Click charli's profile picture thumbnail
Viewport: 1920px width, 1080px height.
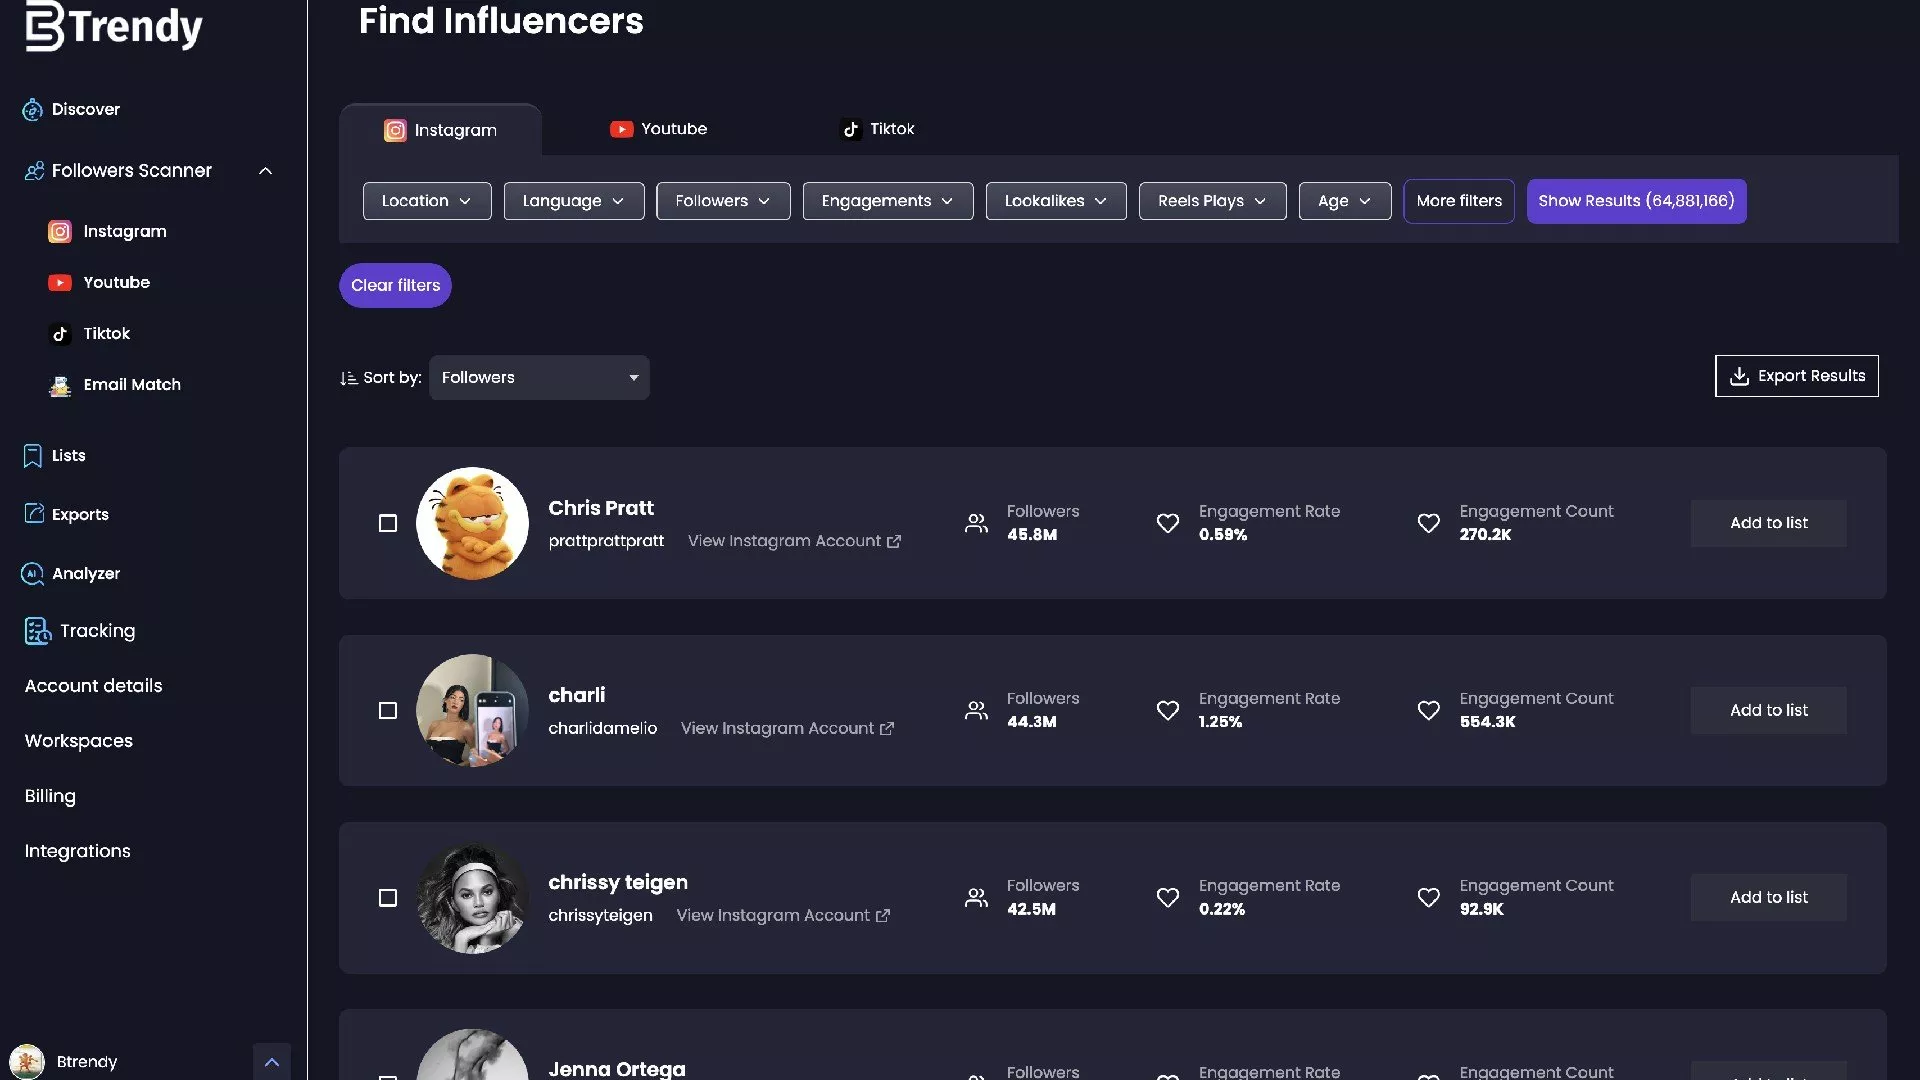(x=472, y=711)
